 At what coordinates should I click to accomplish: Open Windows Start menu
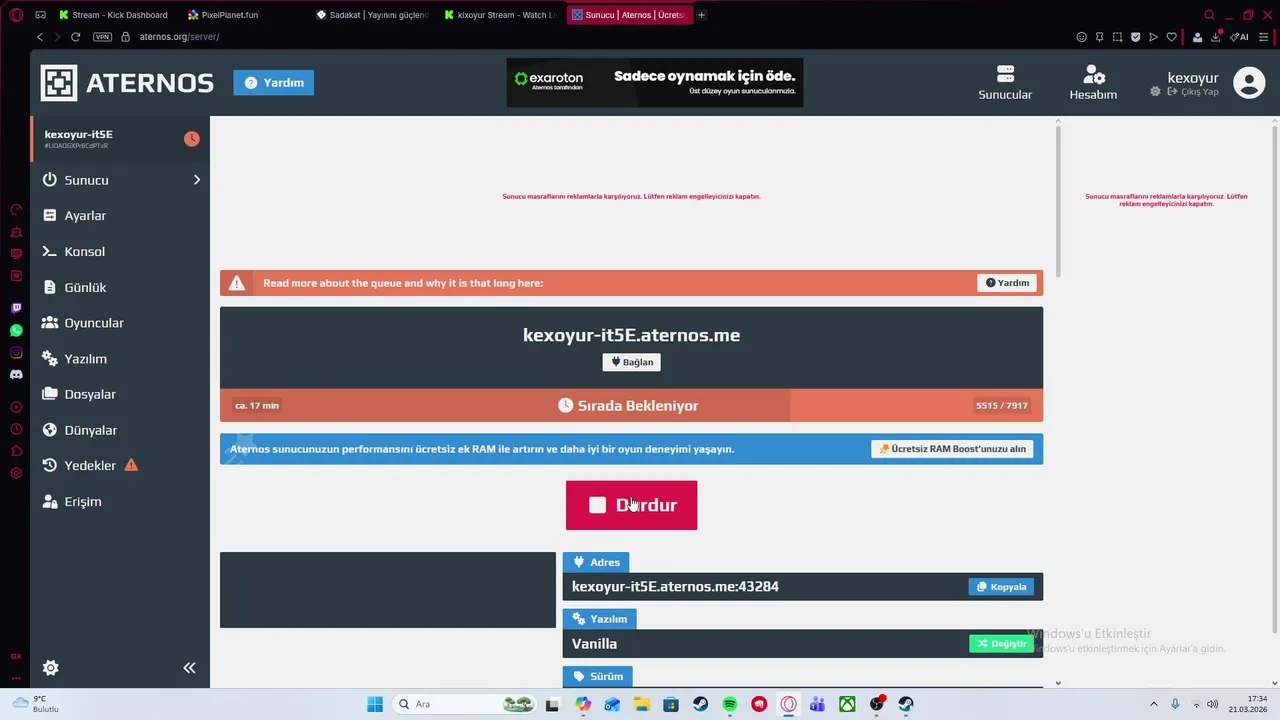[375, 704]
